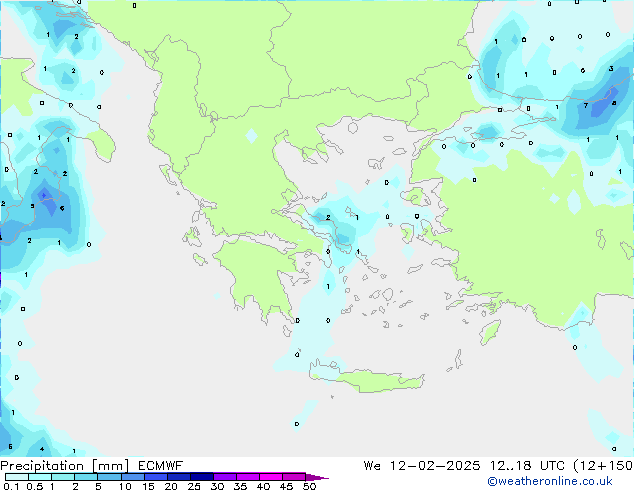Pick the 1–2 mm legend color swatch
Image resolution: width=634 pixels, height=490 pixels.
tap(63, 477)
